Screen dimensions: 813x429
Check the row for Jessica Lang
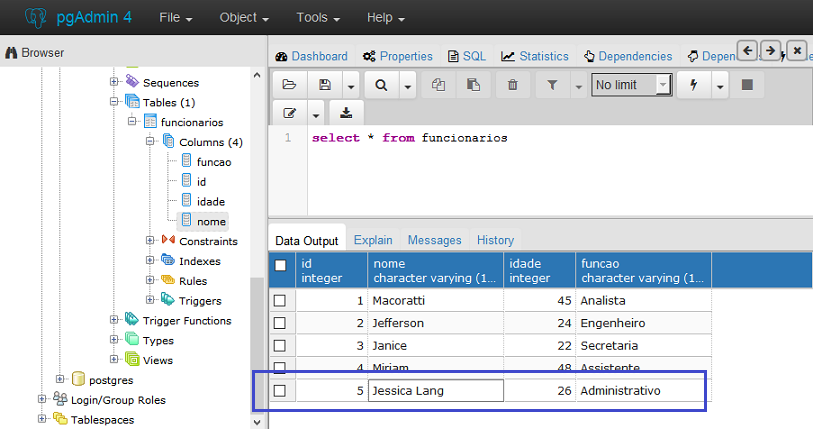(279, 391)
